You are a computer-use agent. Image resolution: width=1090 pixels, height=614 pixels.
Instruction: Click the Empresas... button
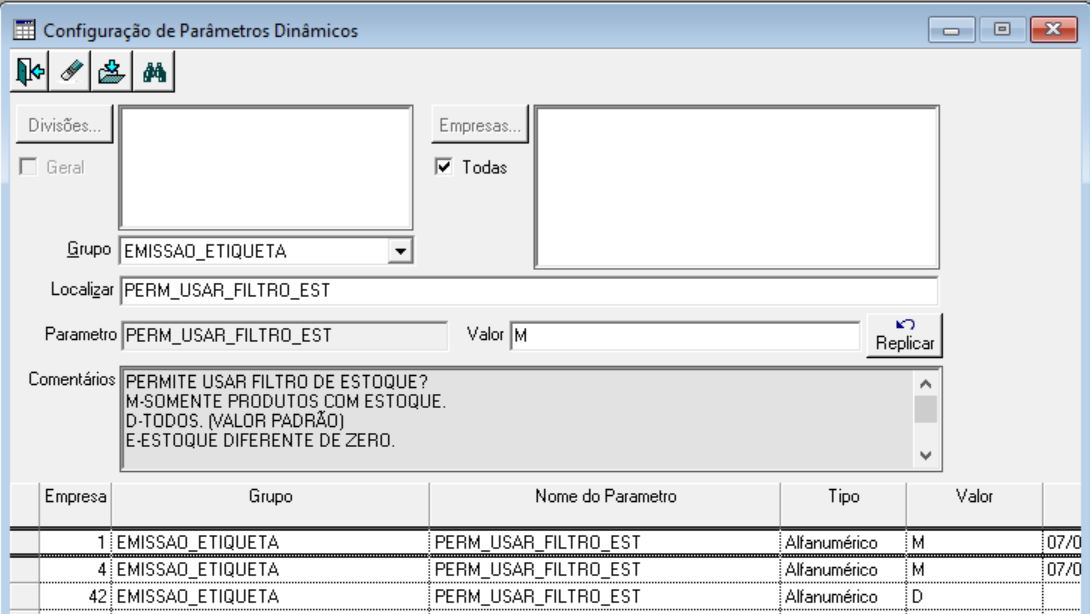[x=480, y=125]
